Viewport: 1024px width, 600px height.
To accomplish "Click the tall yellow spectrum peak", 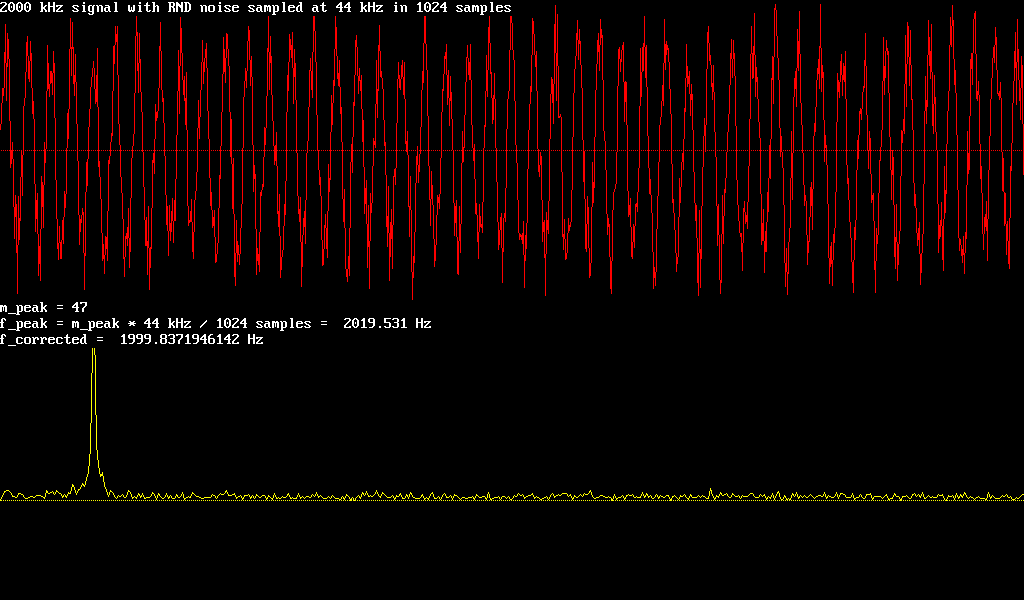I will 94,420.
